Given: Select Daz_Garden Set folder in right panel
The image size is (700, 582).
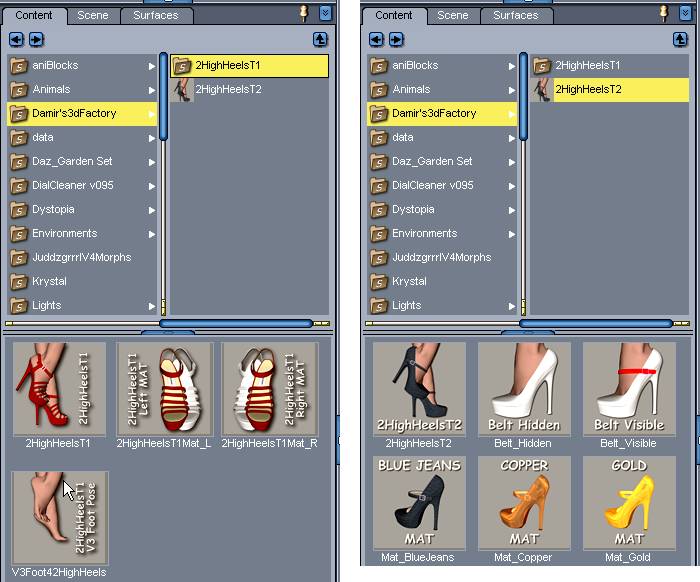Looking at the screenshot, I should 442,162.
